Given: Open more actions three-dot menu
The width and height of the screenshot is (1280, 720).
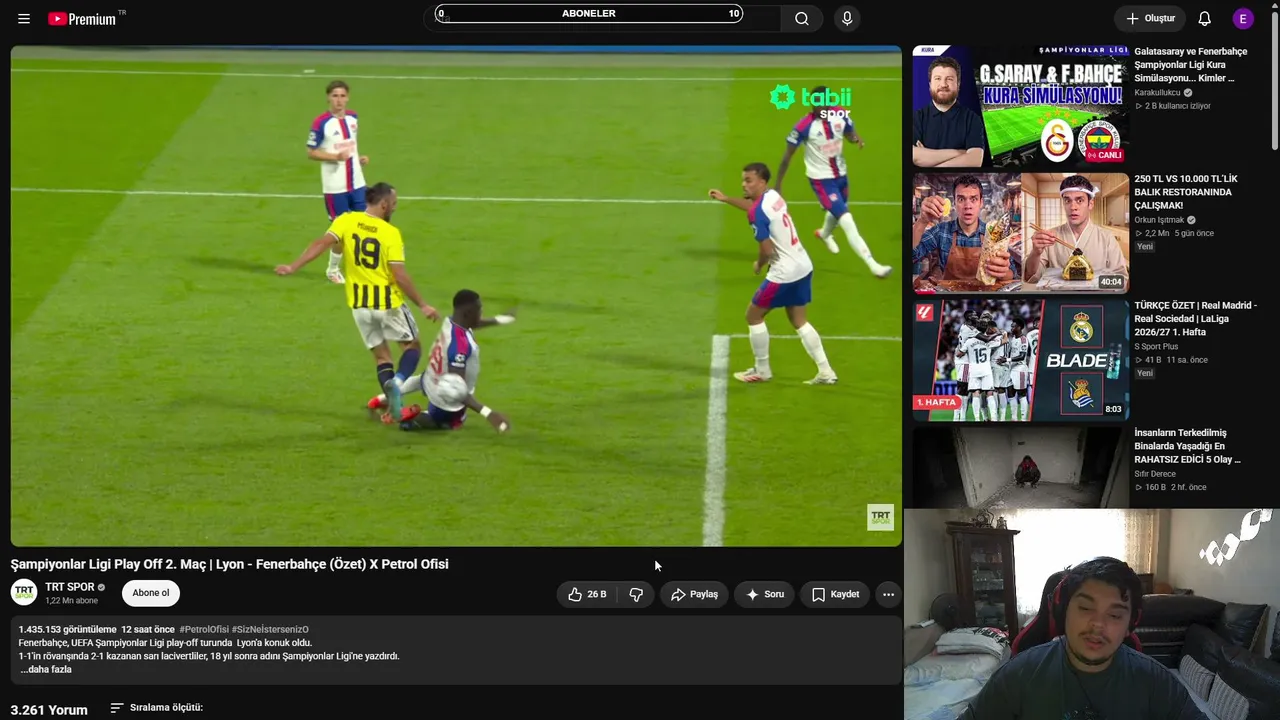Looking at the screenshot, I should point(888,594).
